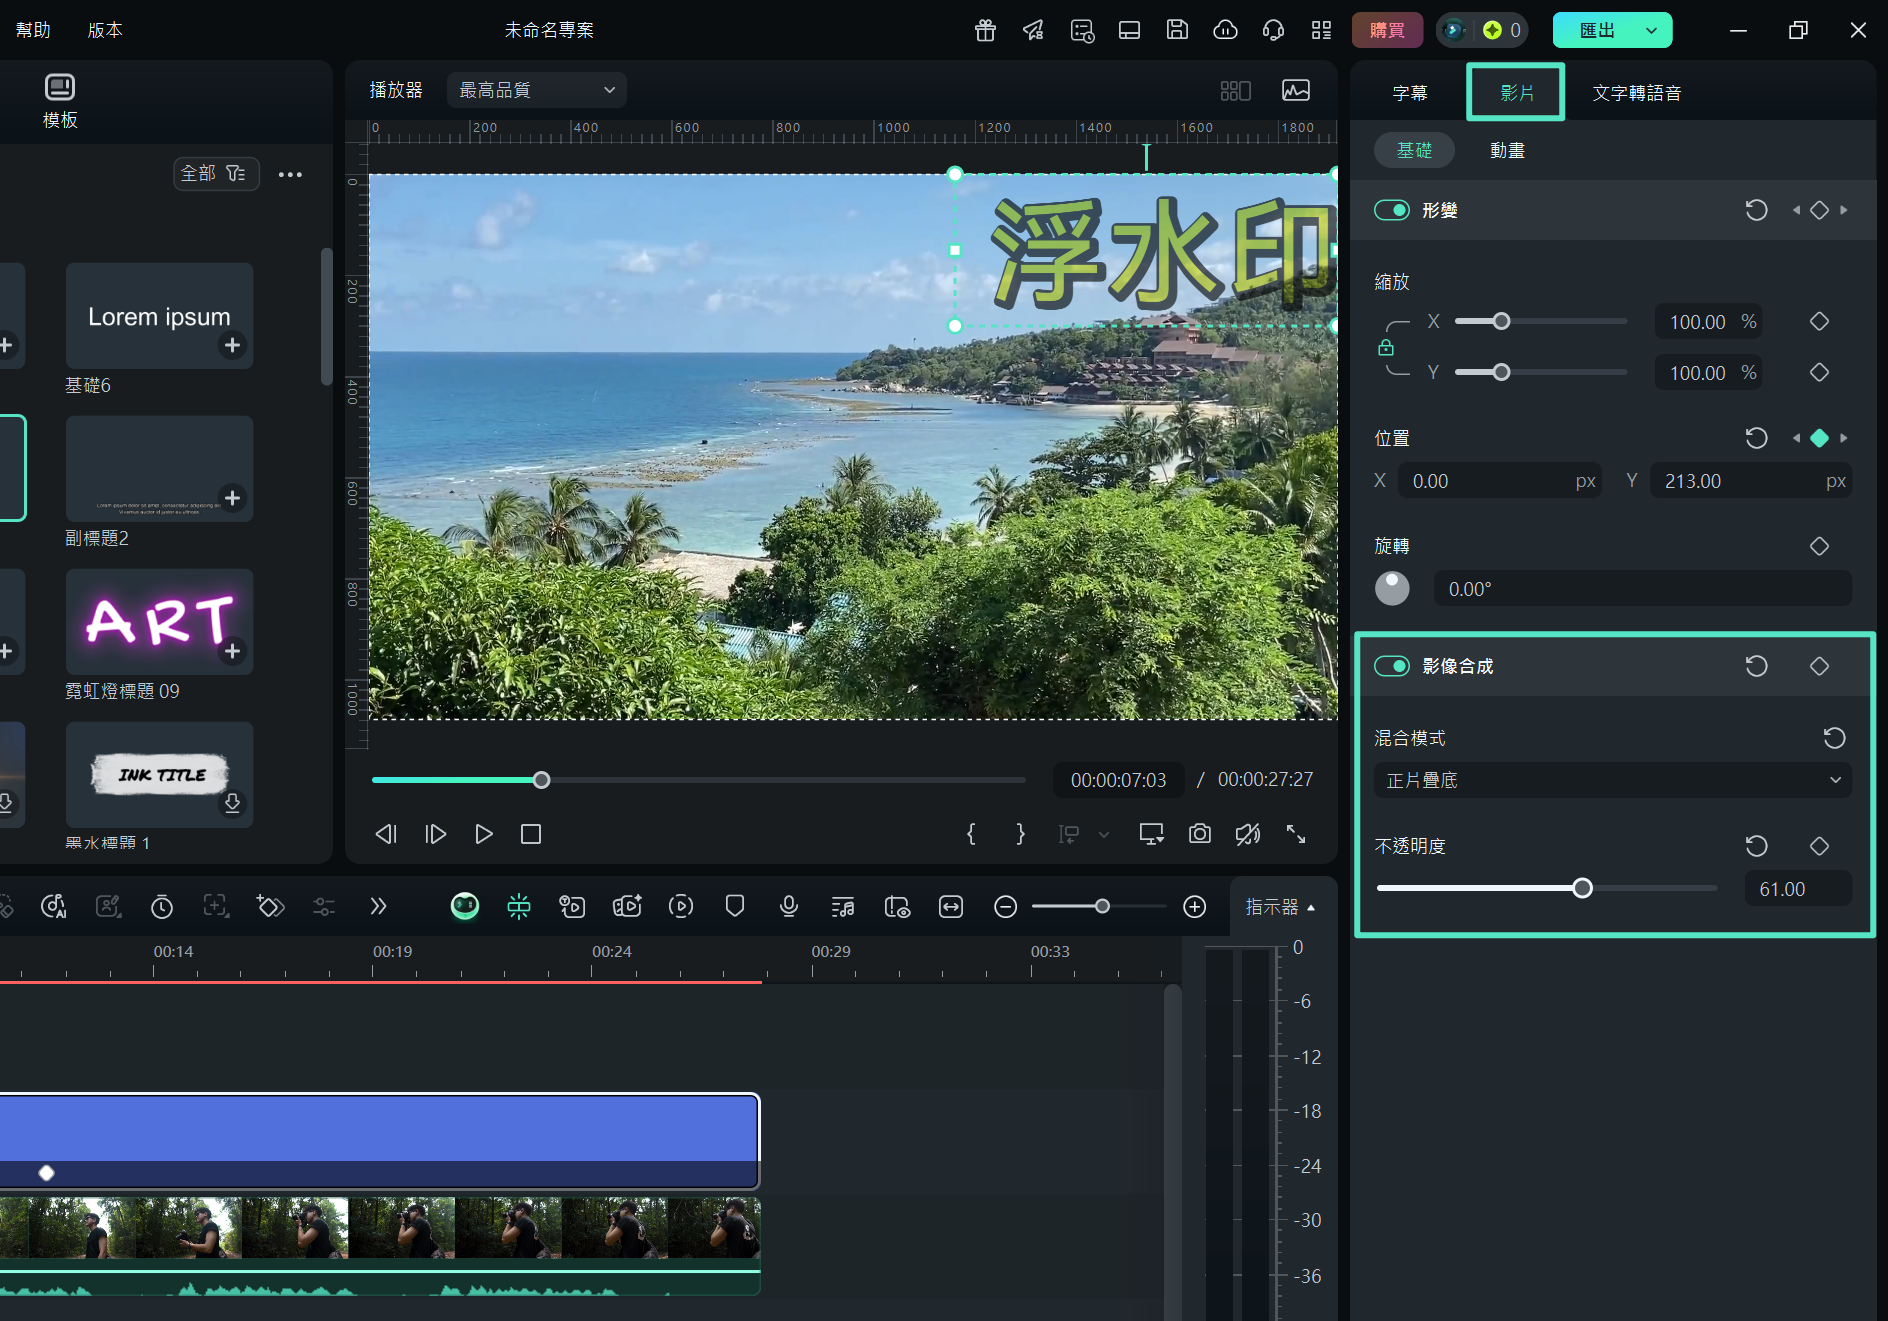Unlock the scale aspect ratio lock

pos(1385,347)
